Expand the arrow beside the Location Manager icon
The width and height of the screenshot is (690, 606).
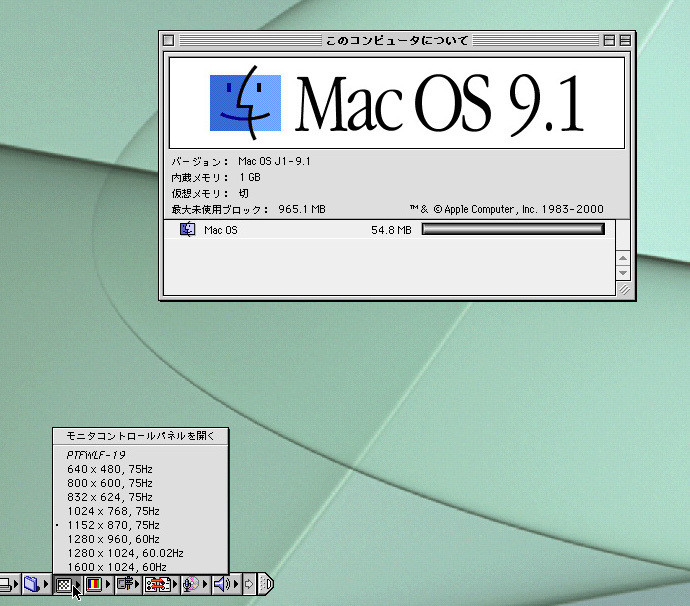coord(175,584)
